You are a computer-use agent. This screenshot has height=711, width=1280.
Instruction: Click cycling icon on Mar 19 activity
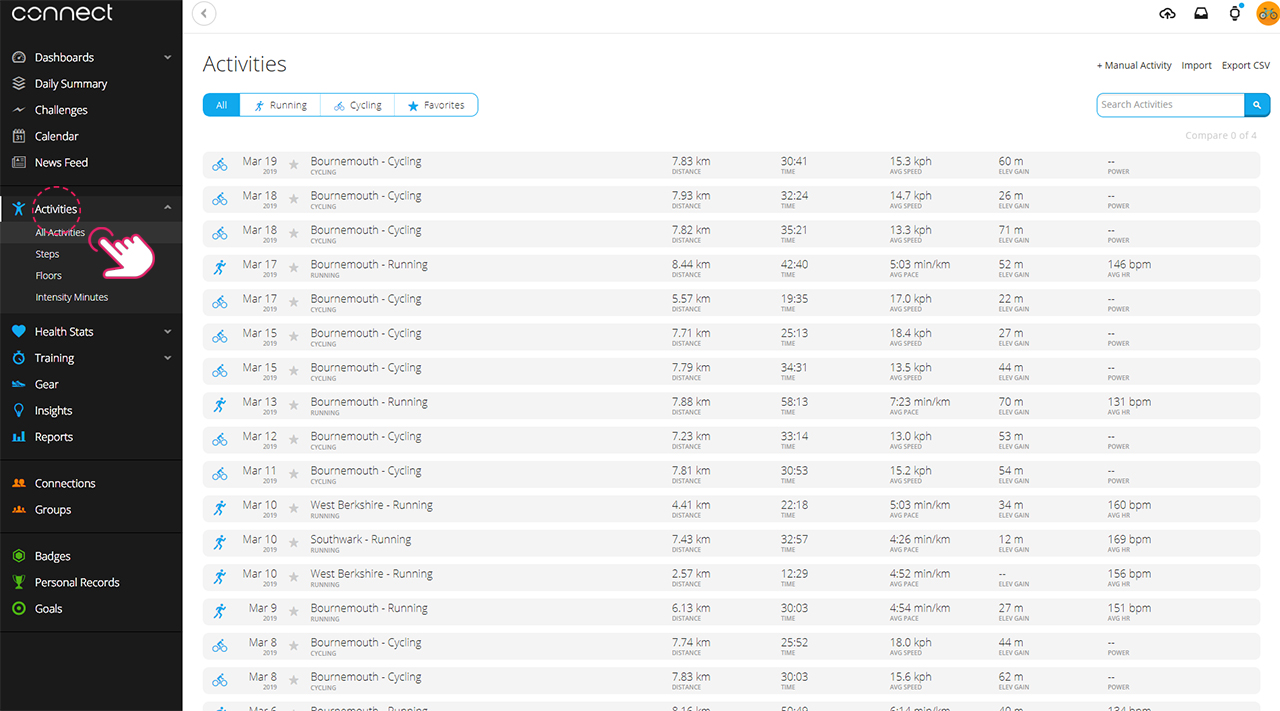220,165
